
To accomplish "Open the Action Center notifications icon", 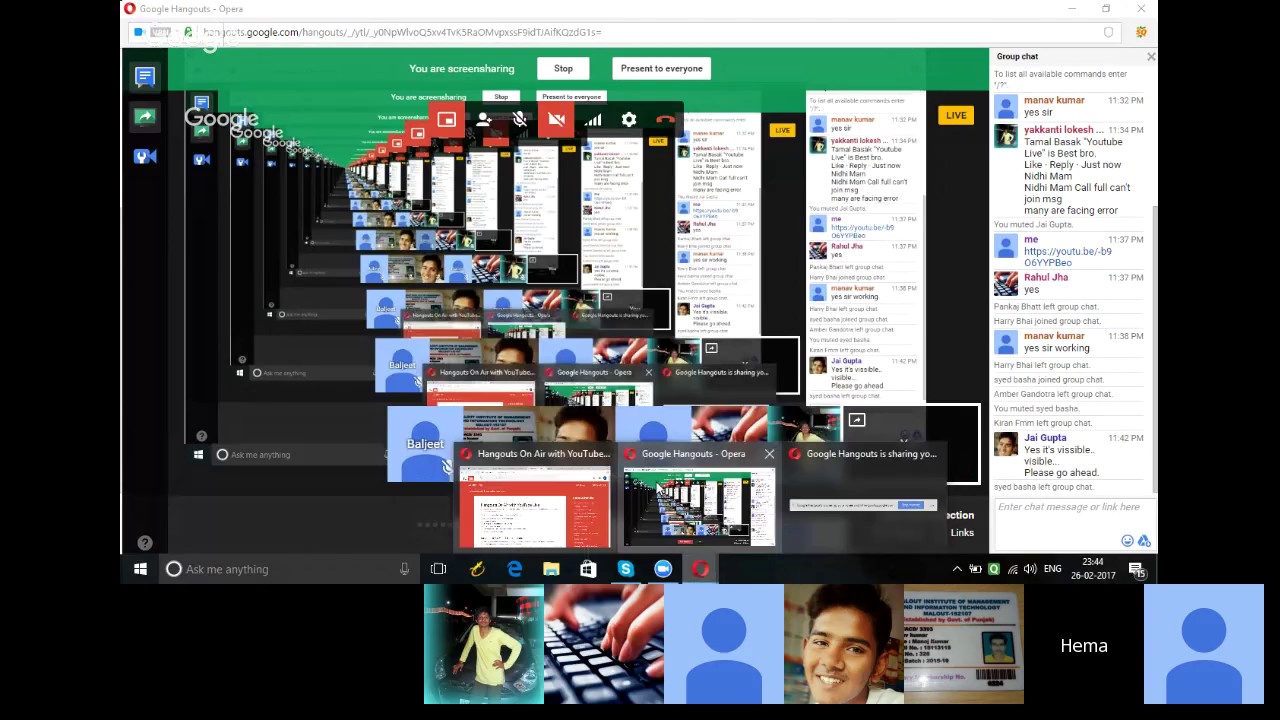I will click(x=1137, y=570).
